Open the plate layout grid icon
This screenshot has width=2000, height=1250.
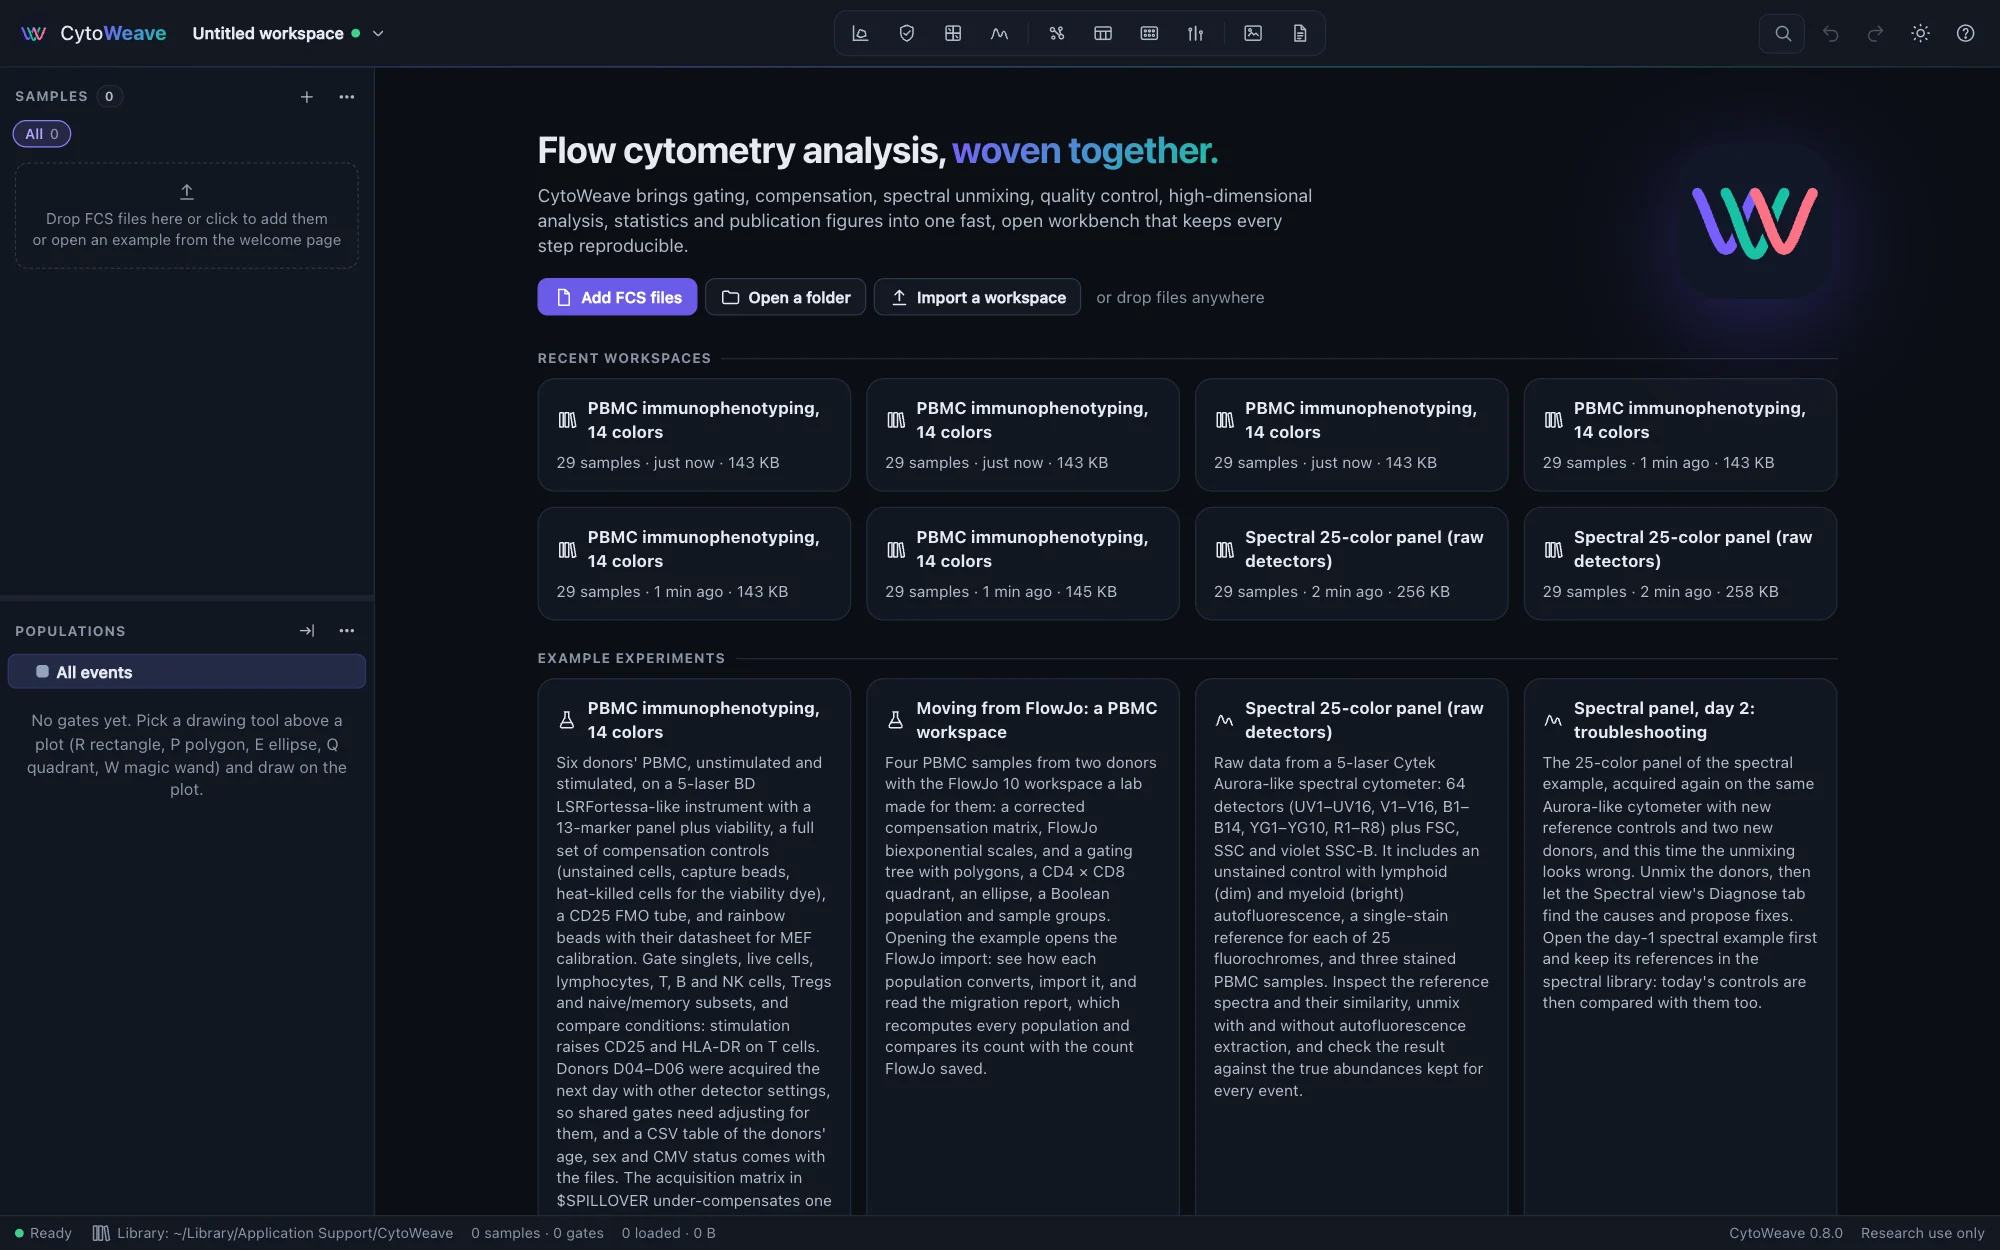(1149, 33)
